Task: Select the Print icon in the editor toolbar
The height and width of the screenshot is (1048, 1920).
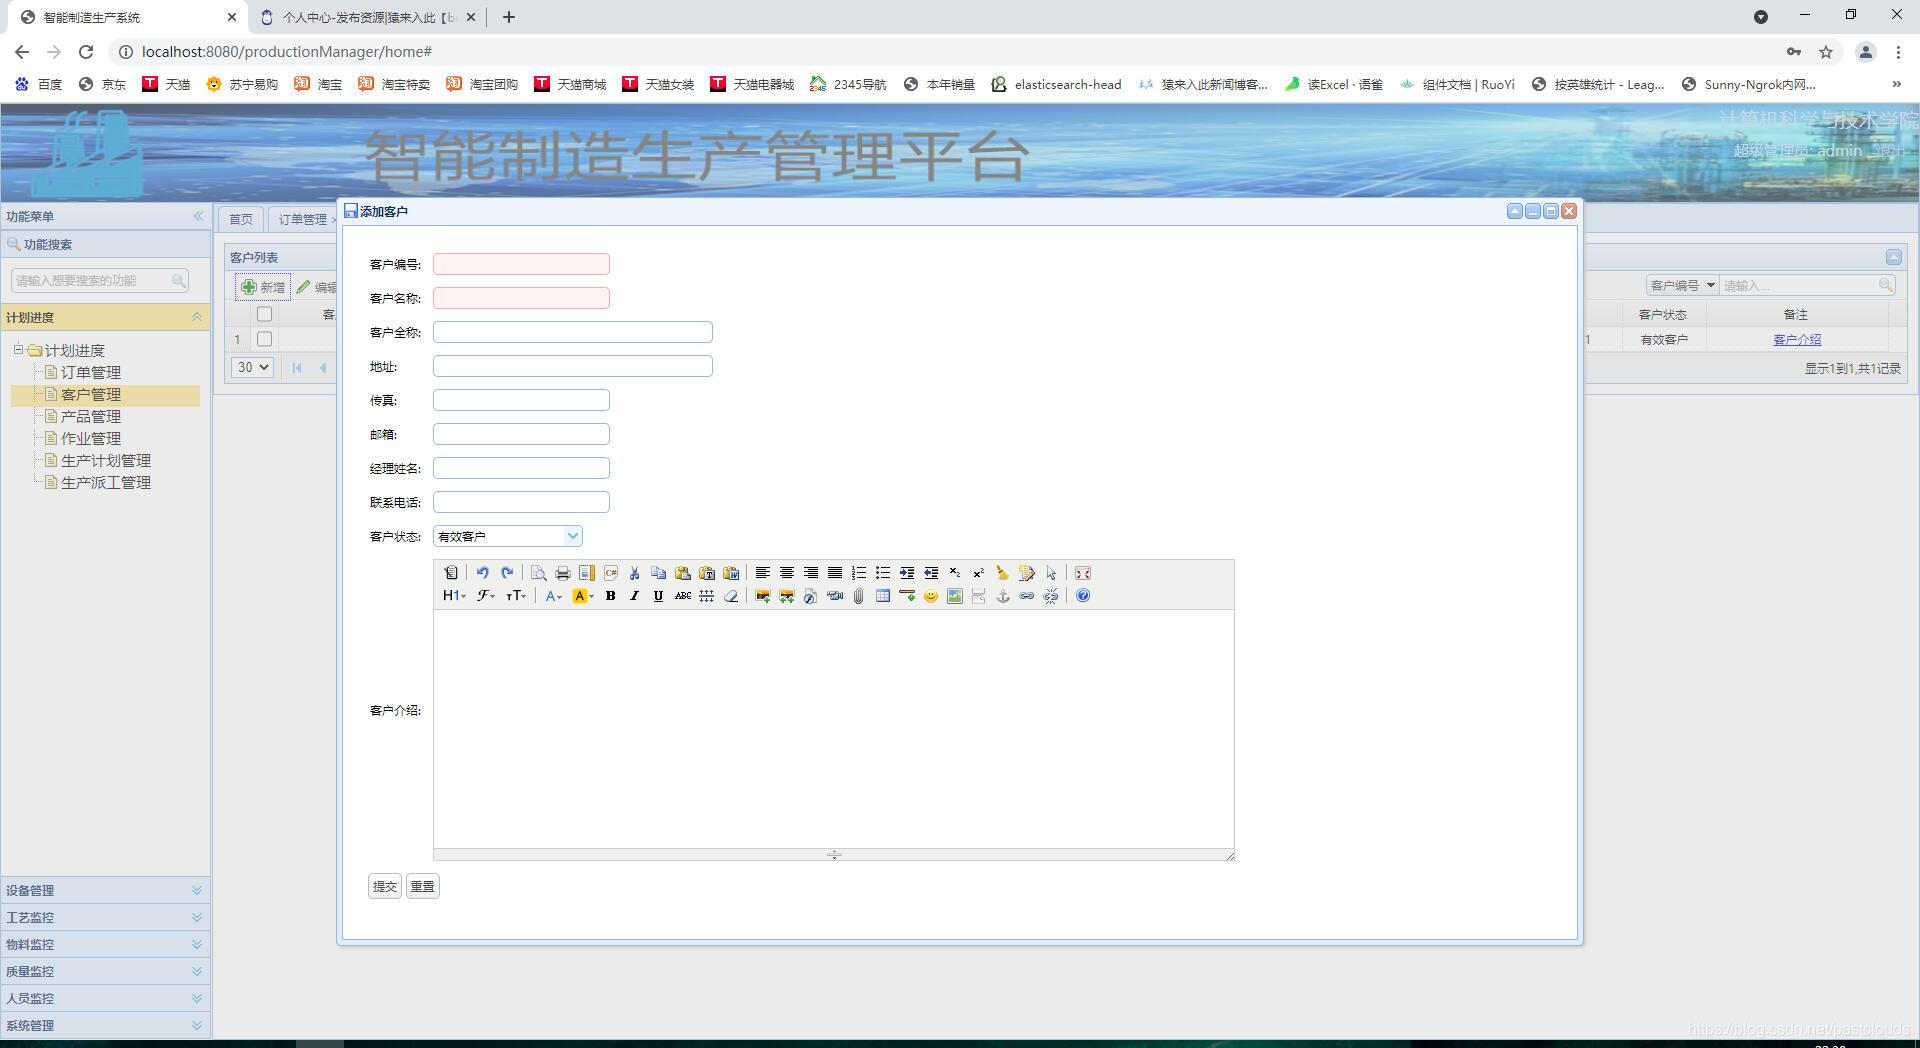Action: tap(562, 573)
